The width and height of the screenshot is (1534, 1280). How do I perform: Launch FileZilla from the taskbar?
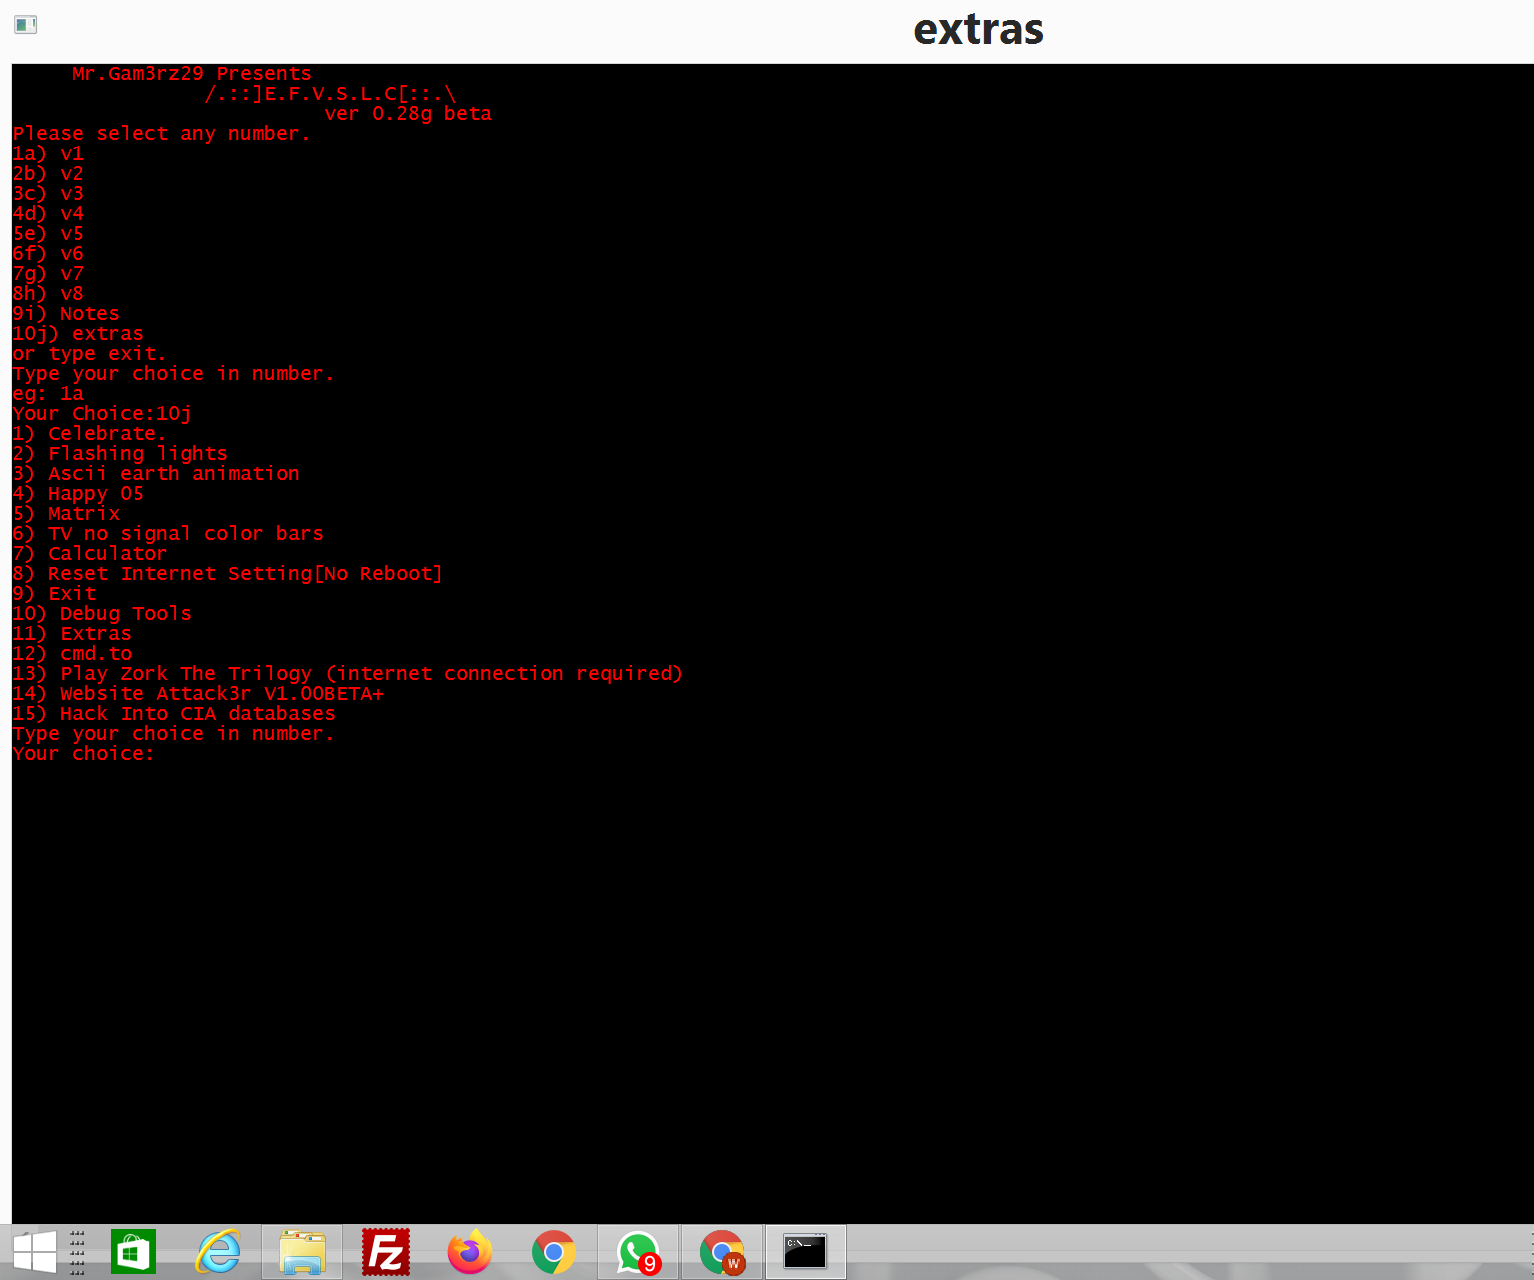386,1252
